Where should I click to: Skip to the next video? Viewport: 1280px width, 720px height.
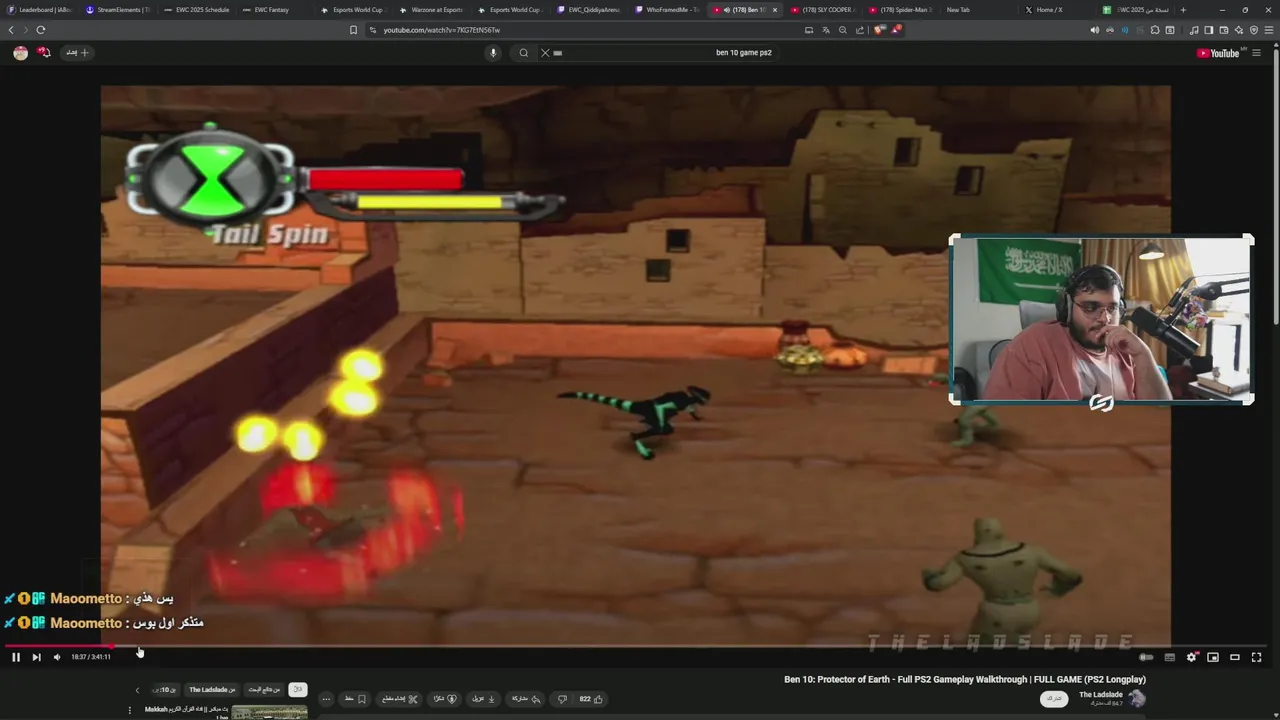[x=36, y=657]
